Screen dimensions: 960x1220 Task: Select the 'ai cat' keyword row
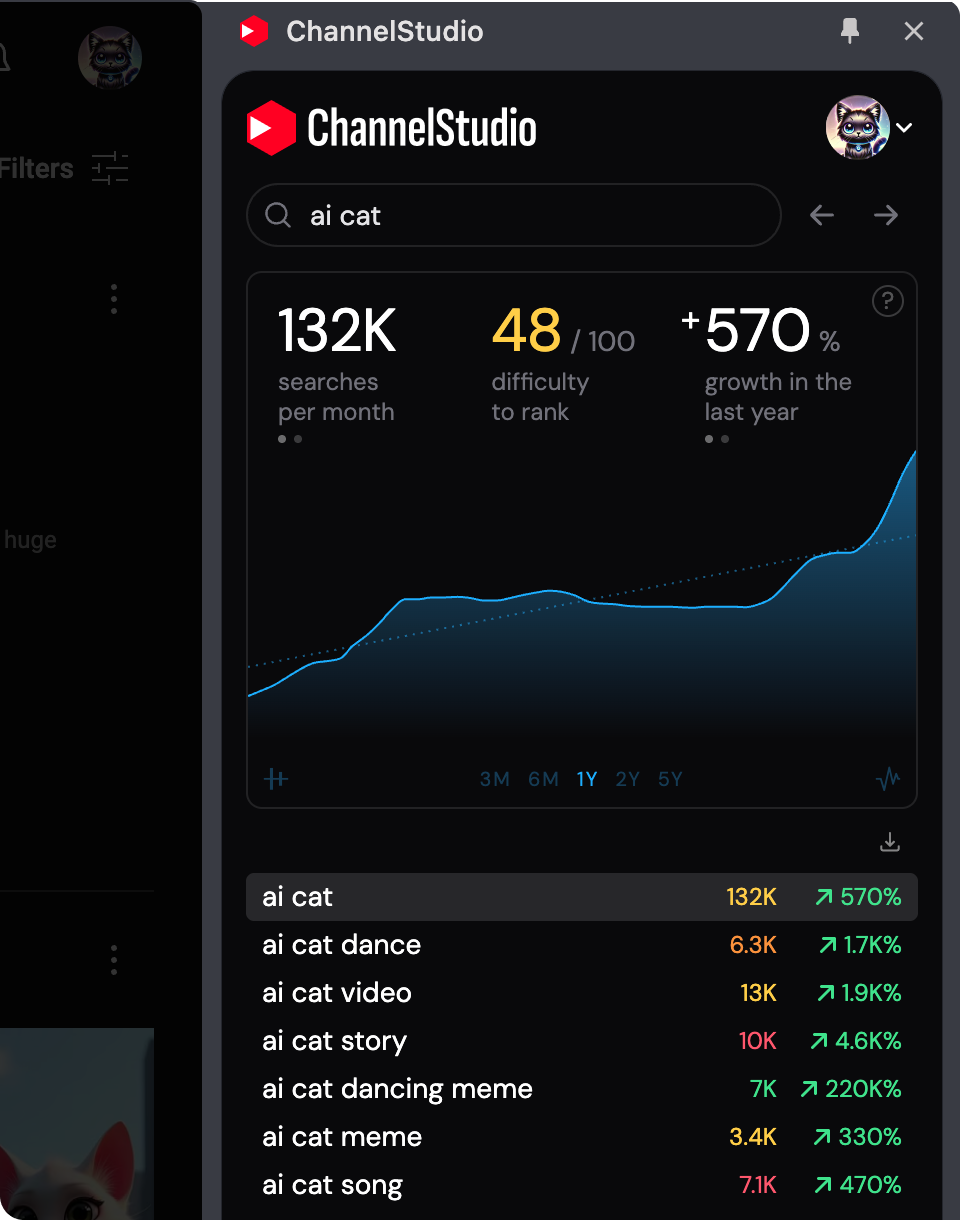(x=582, y=897)
